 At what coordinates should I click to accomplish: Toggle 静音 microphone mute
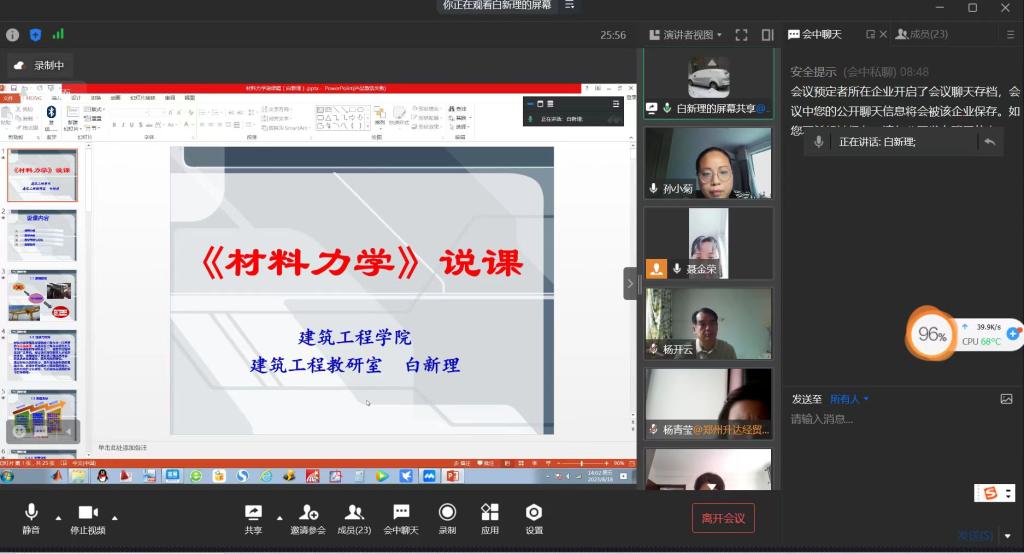(31, 518)
